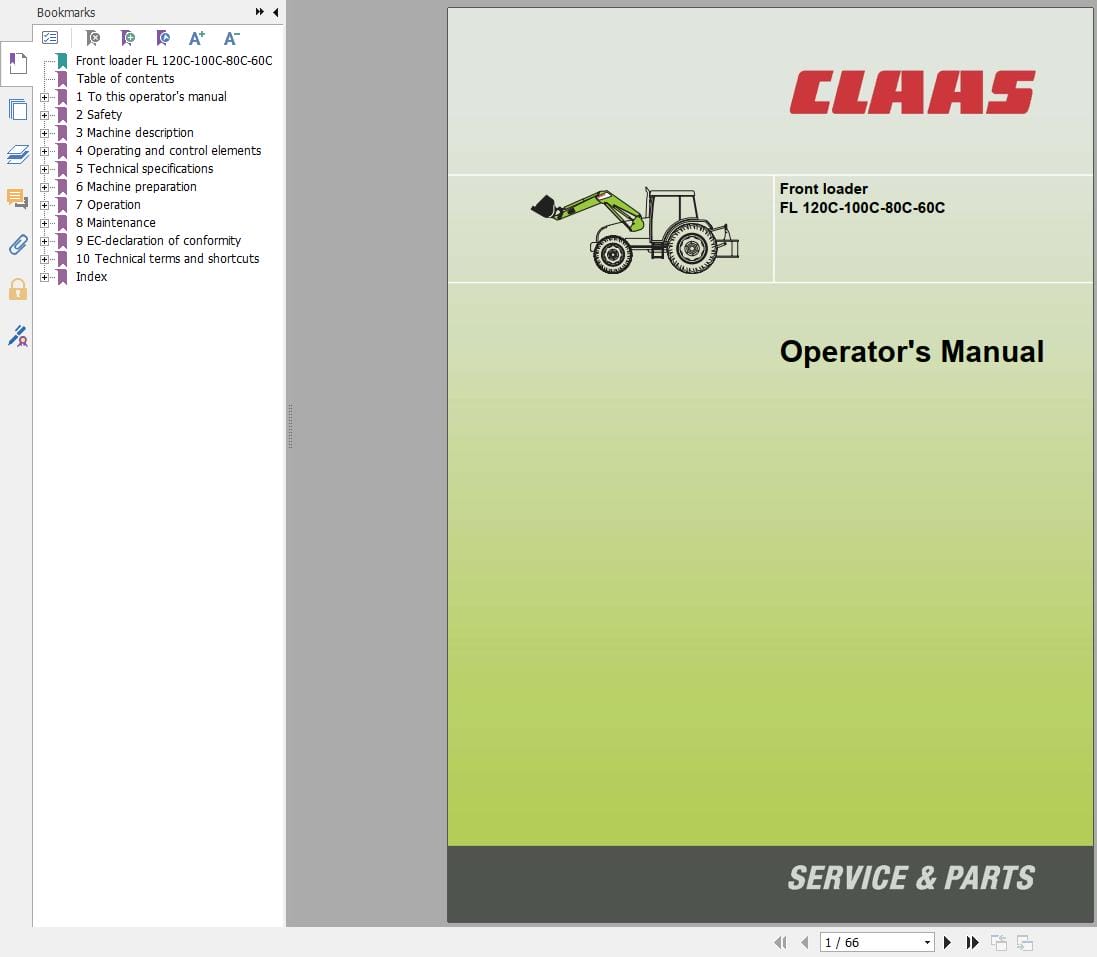Expand the '8 Maintenance' bookmark node
The image size is (1097, 957).
[45, 223]
